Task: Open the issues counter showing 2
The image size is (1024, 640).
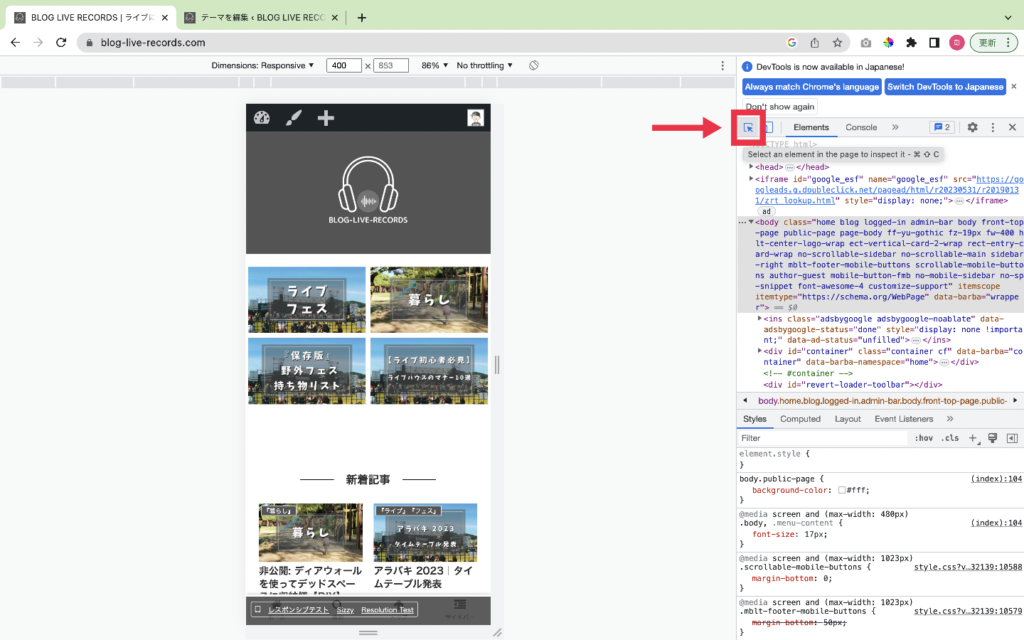Action: pyautogui.click(x=942, y=127)
